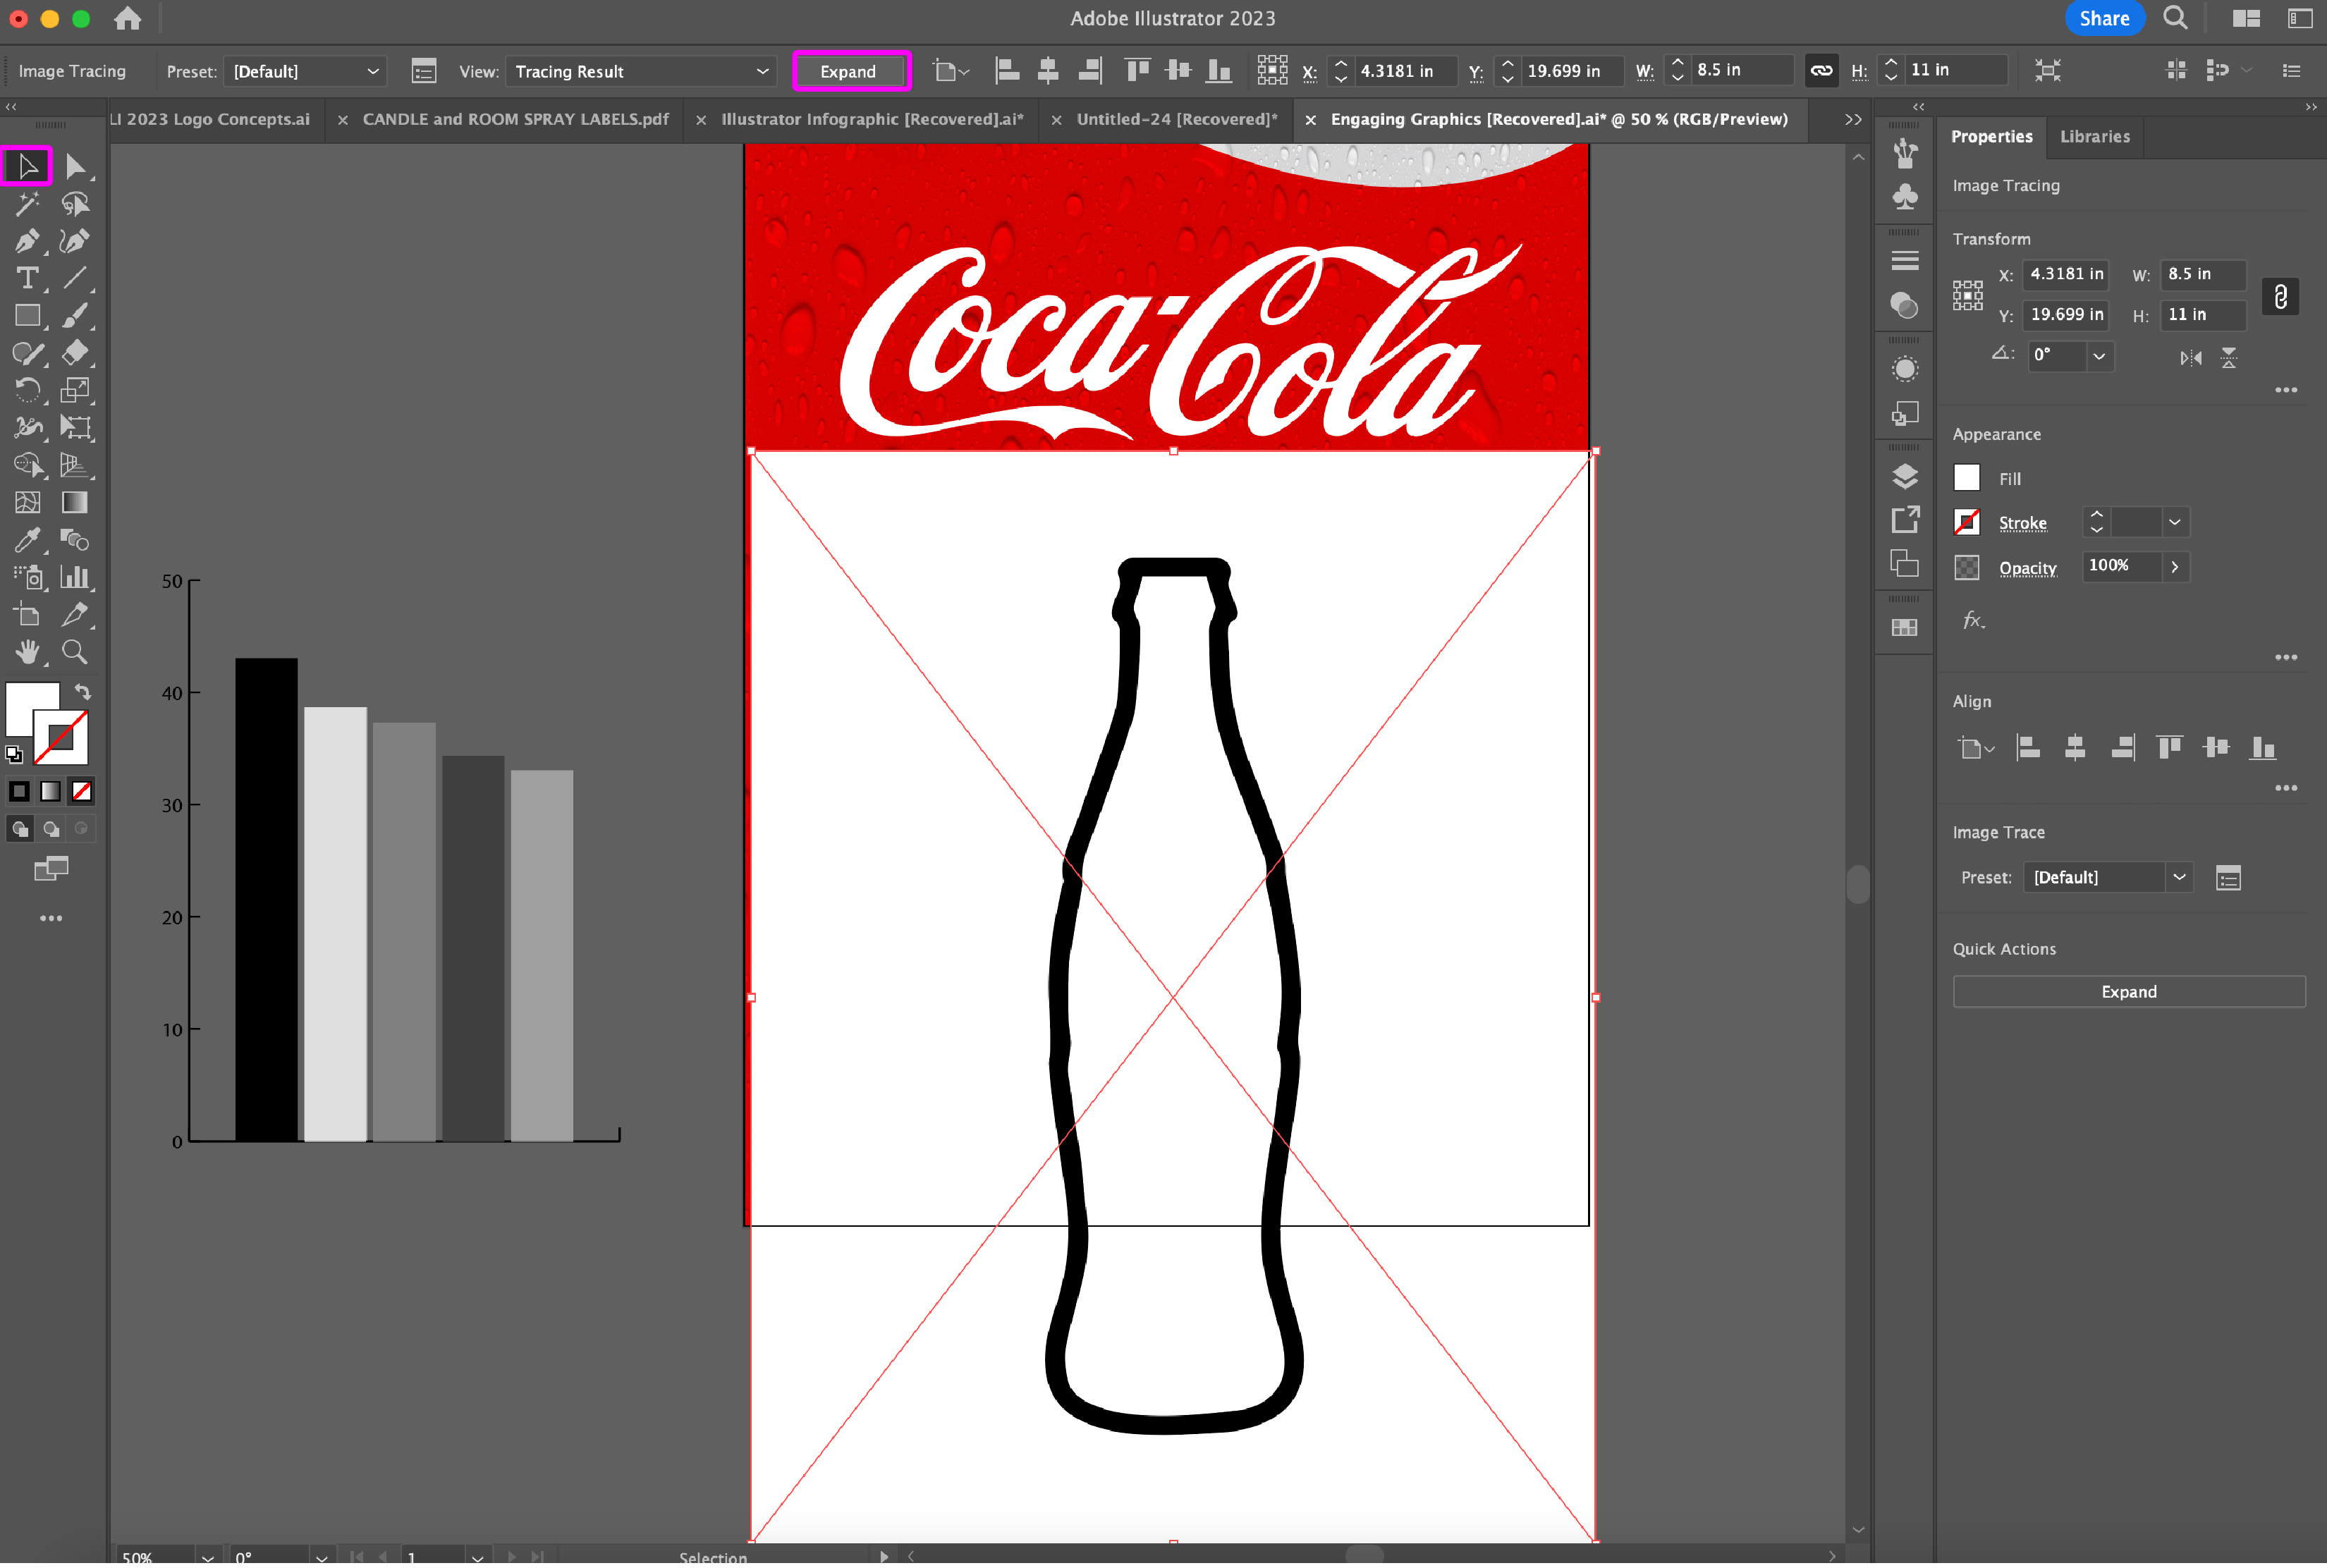Open the View Tracing Result dropdown
Image resolution: width=2327 pixels, height=1568 pixels.
pos(640,71)
